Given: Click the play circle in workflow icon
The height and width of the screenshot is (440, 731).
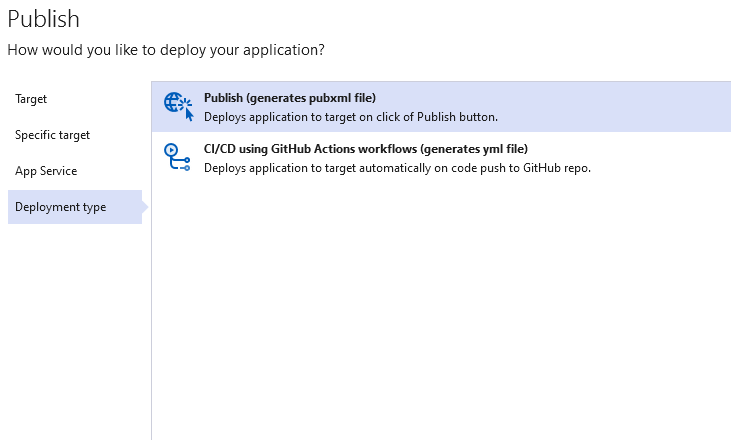Looking at the screenshot, I should [171, 150].
